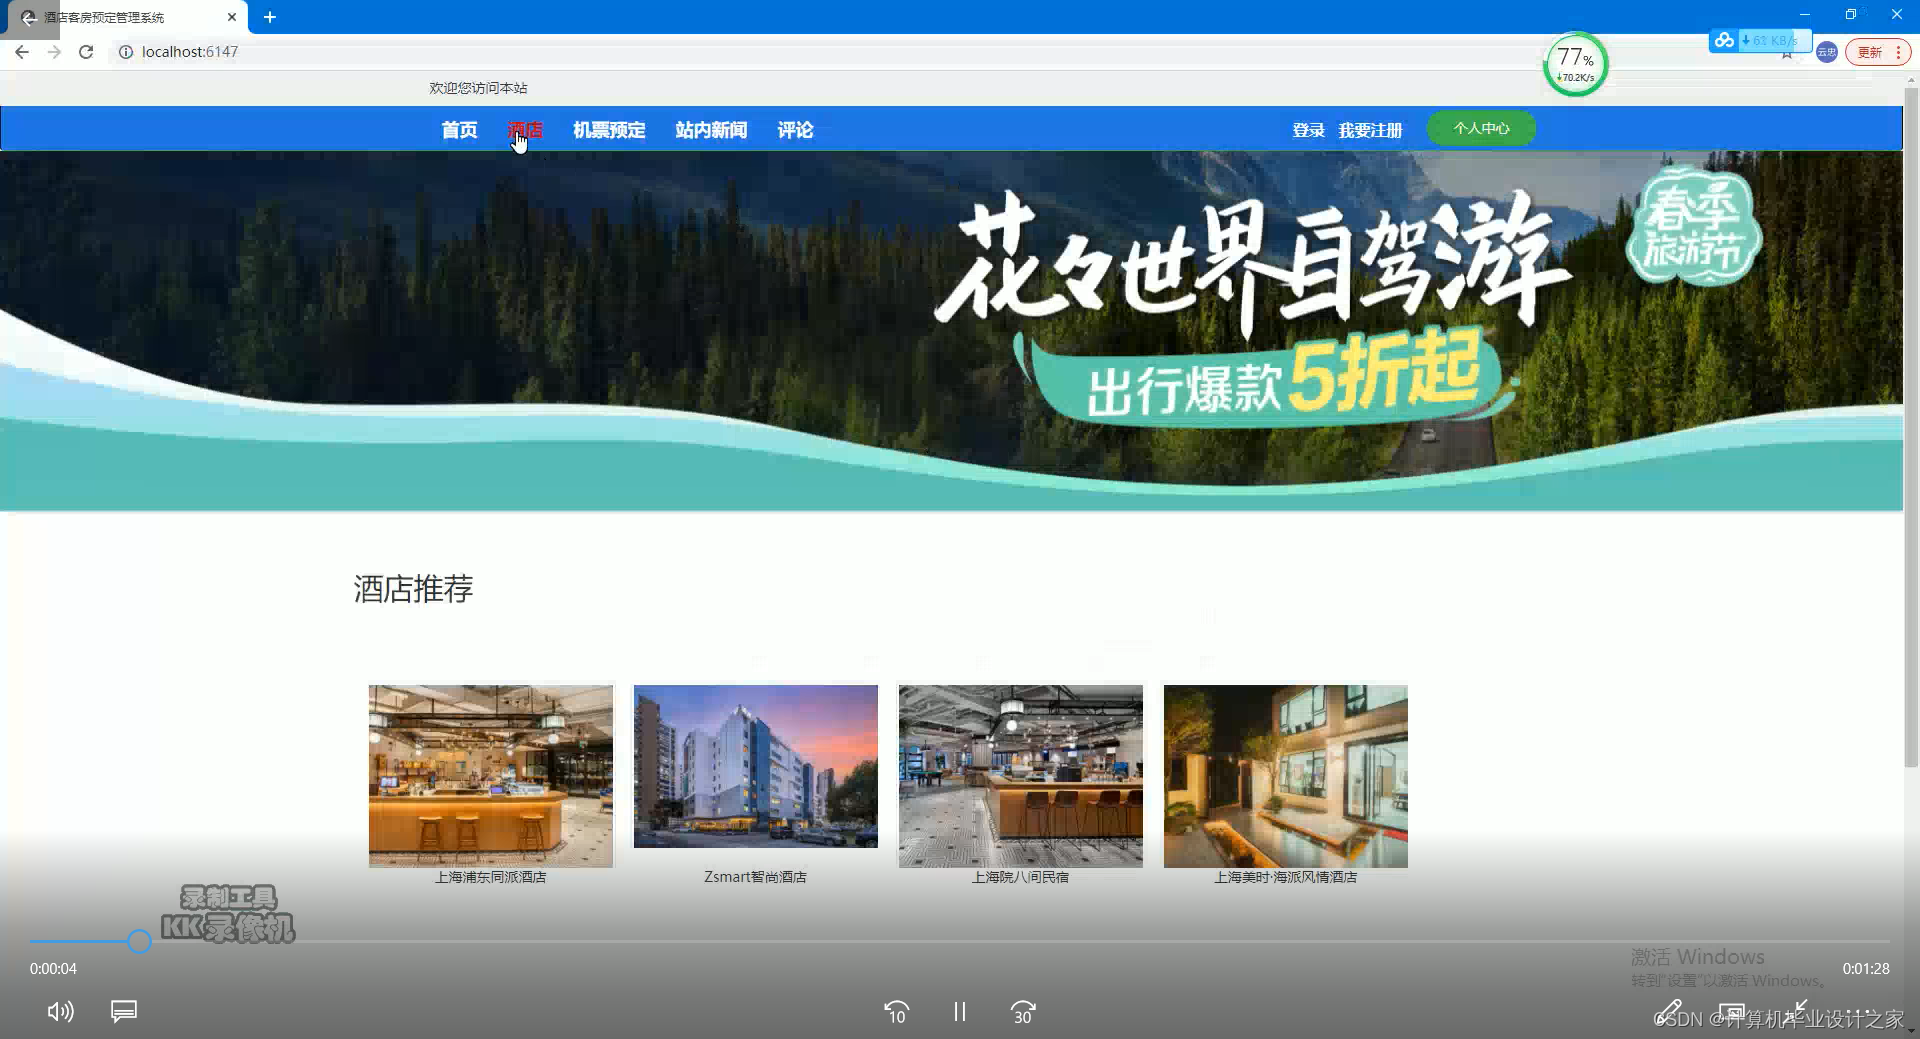Viewport: 1920px width, 1039px height.
Task: Open 上海院八间民宿 photo
Action: [x=1021, y=776]
